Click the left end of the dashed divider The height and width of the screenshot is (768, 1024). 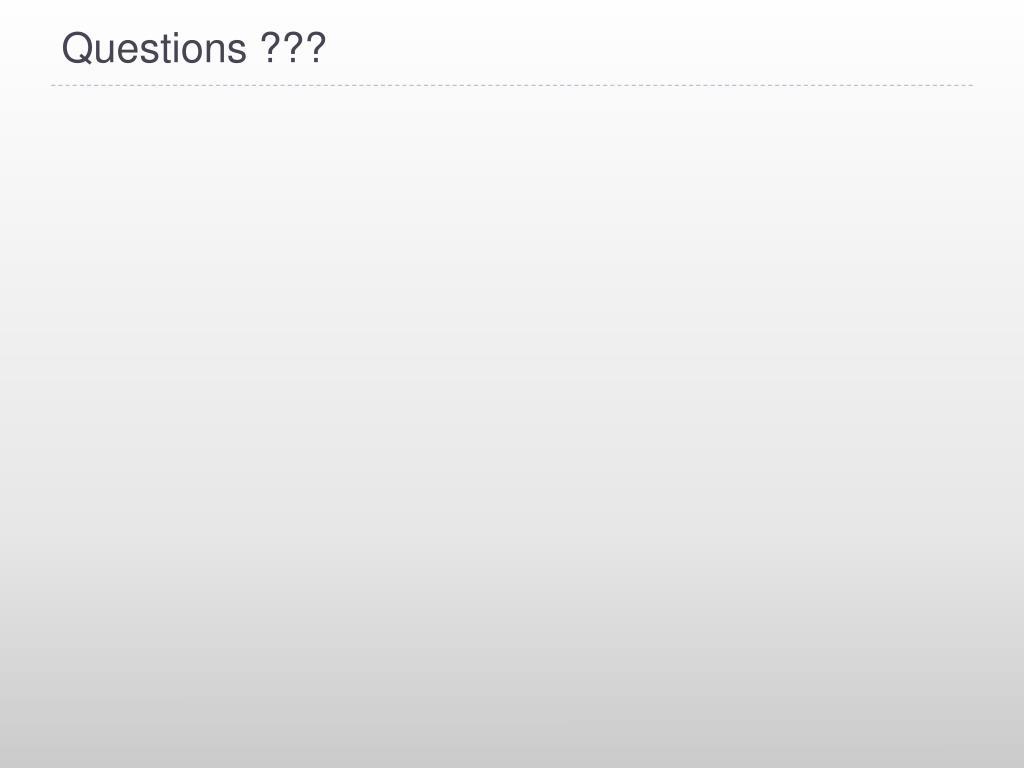54,85
